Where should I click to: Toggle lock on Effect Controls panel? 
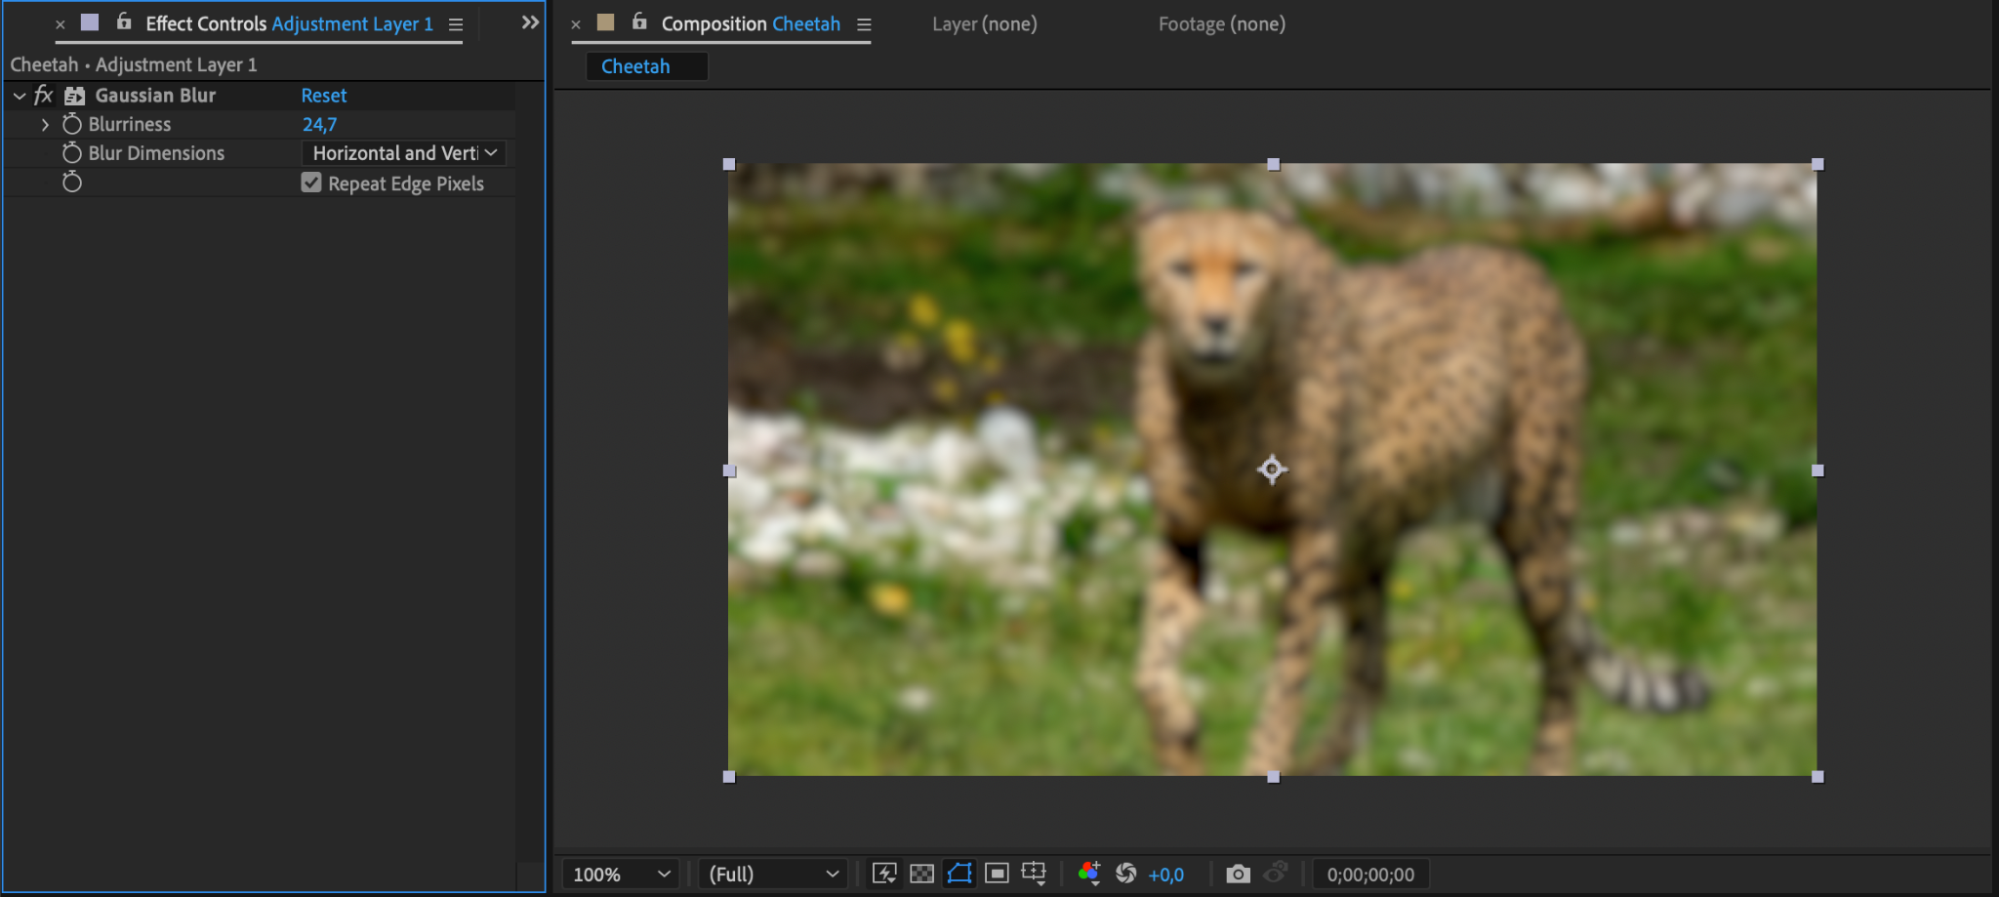pyautogui.click(x=124, y=22)
